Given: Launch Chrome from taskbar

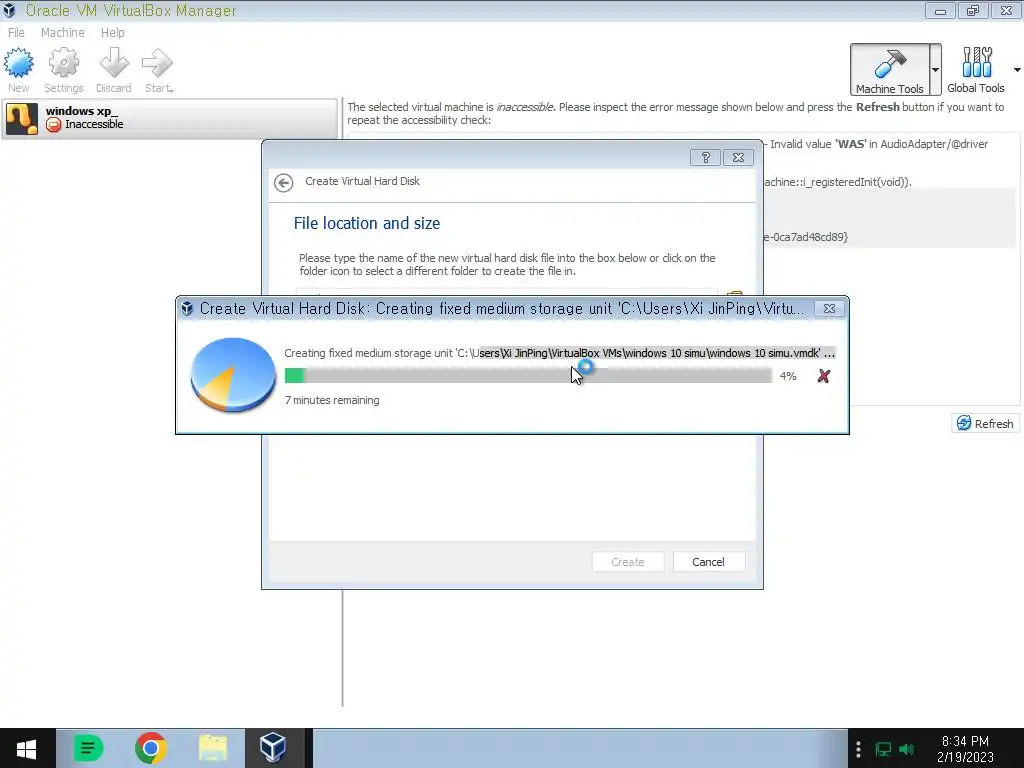Looking at the screenshot, I should (151, 748).
